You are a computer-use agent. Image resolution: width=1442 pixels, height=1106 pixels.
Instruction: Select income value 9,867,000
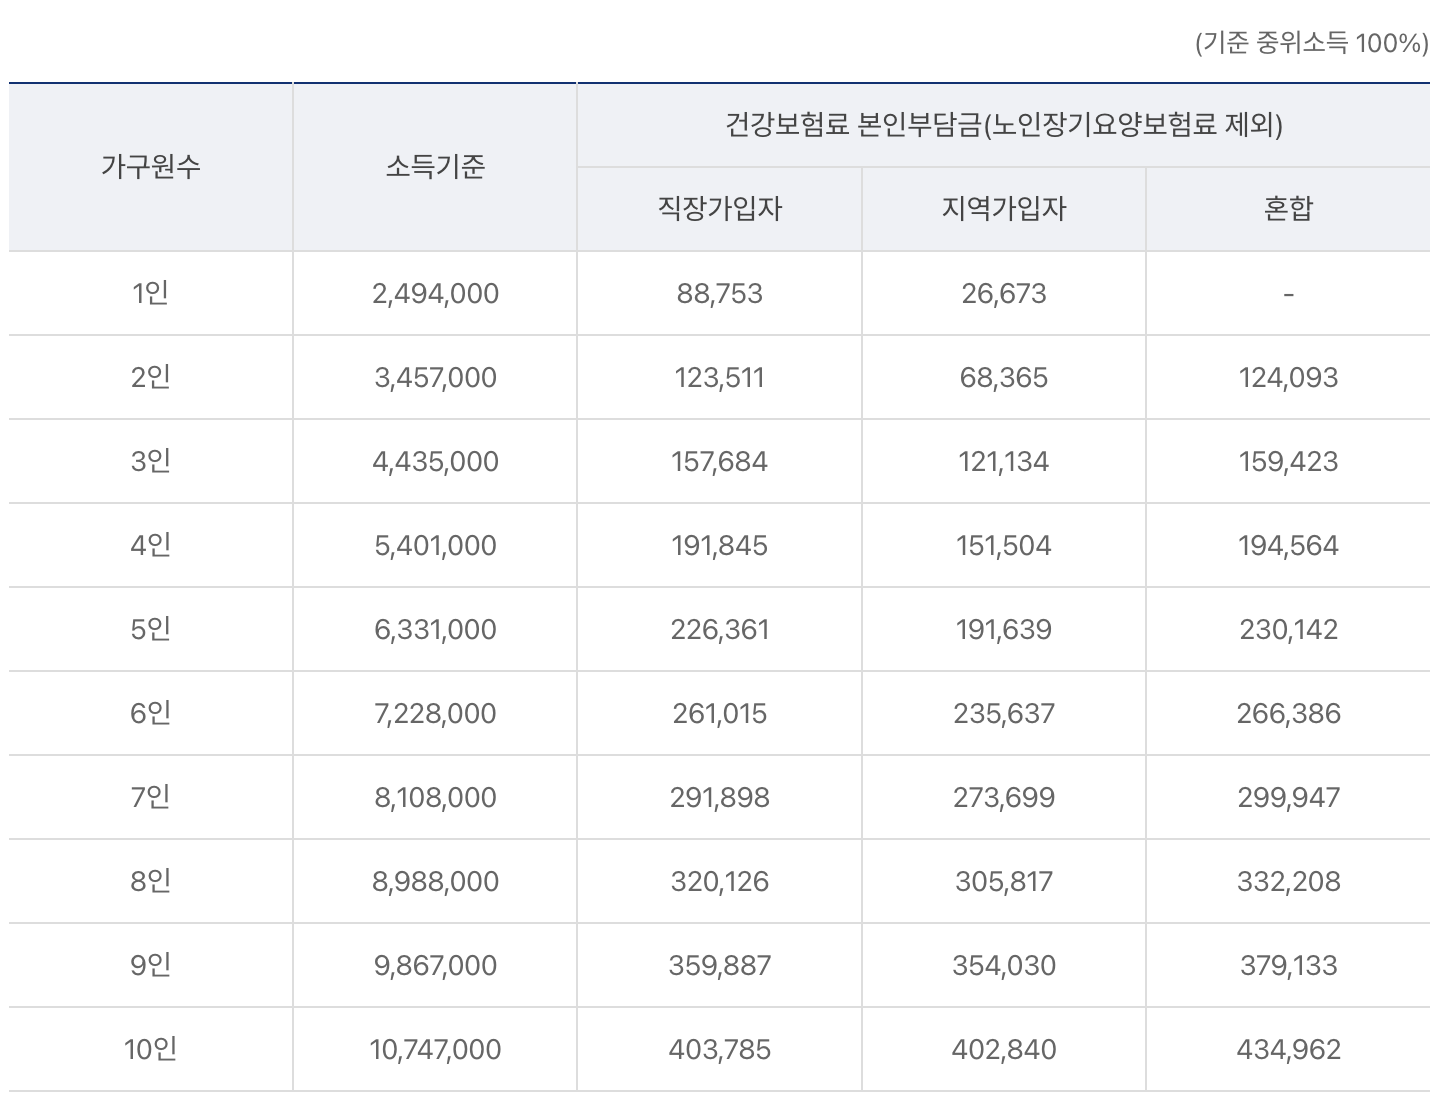click(435, 965)
